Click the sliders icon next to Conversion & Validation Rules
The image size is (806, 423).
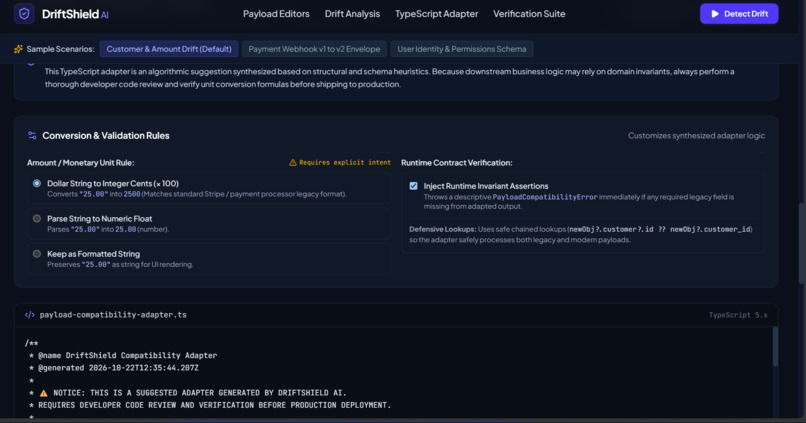[32, 136]
